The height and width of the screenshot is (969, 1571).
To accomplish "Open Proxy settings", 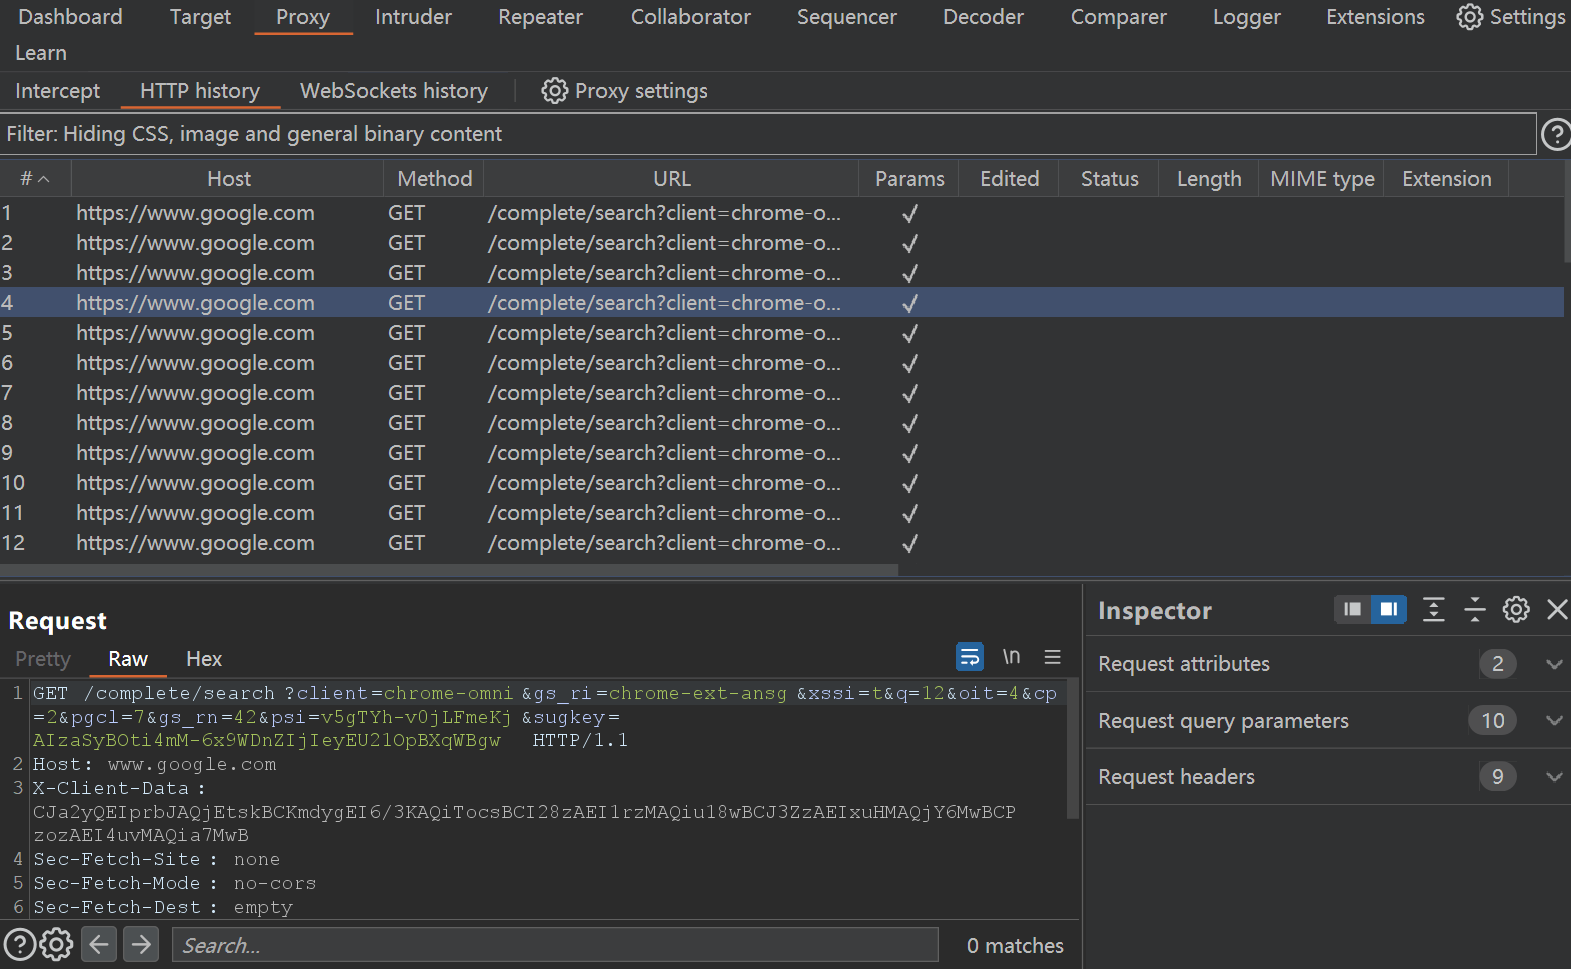I will pyautogui.click(x=624, y=91).
